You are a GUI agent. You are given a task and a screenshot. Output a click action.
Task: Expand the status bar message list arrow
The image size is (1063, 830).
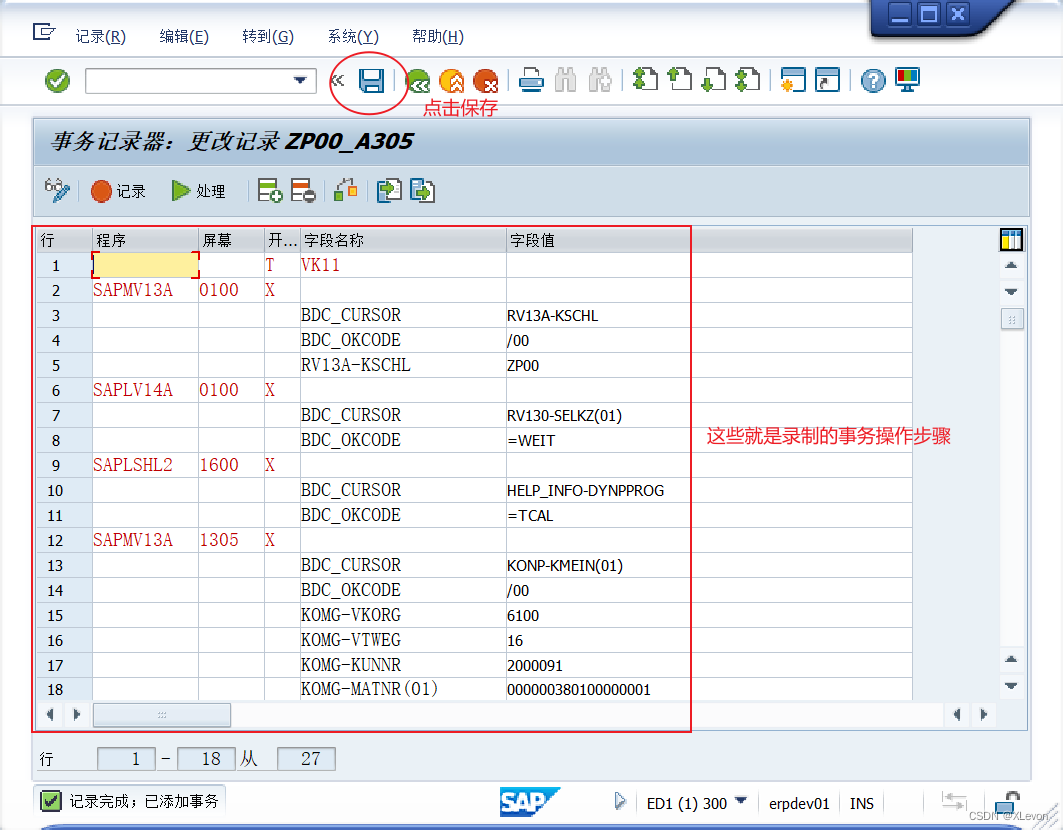pyautogui.click(x=621, y=802)
